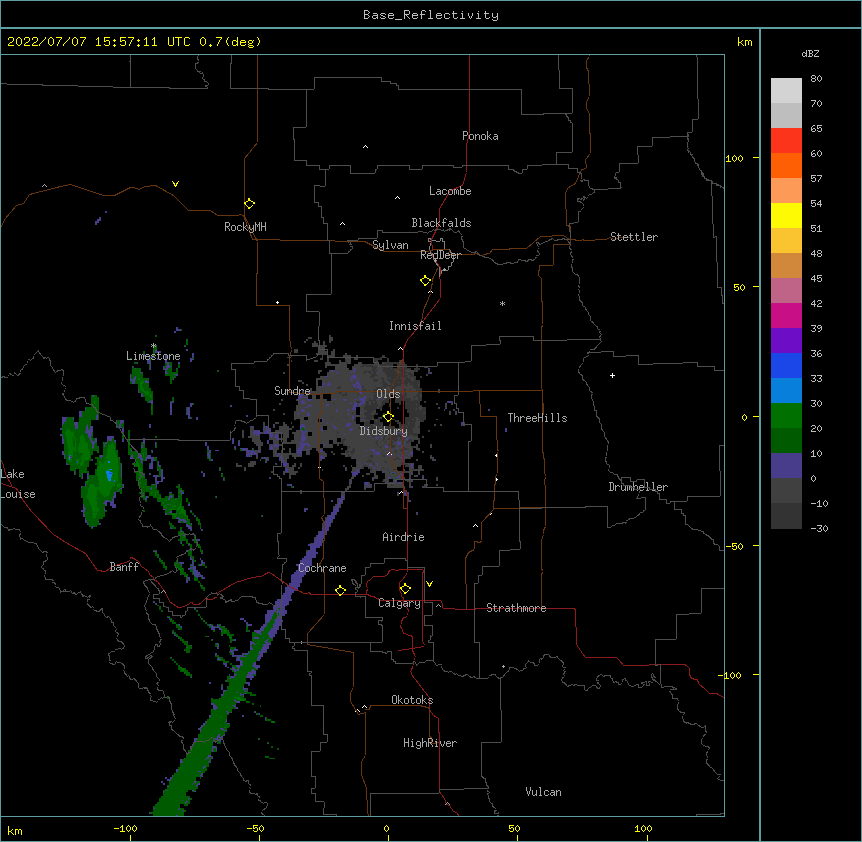Screen dimensions: 862x842
Task: Click the 50 tick on the vertical axis
Action: click(x=739, y=287)
